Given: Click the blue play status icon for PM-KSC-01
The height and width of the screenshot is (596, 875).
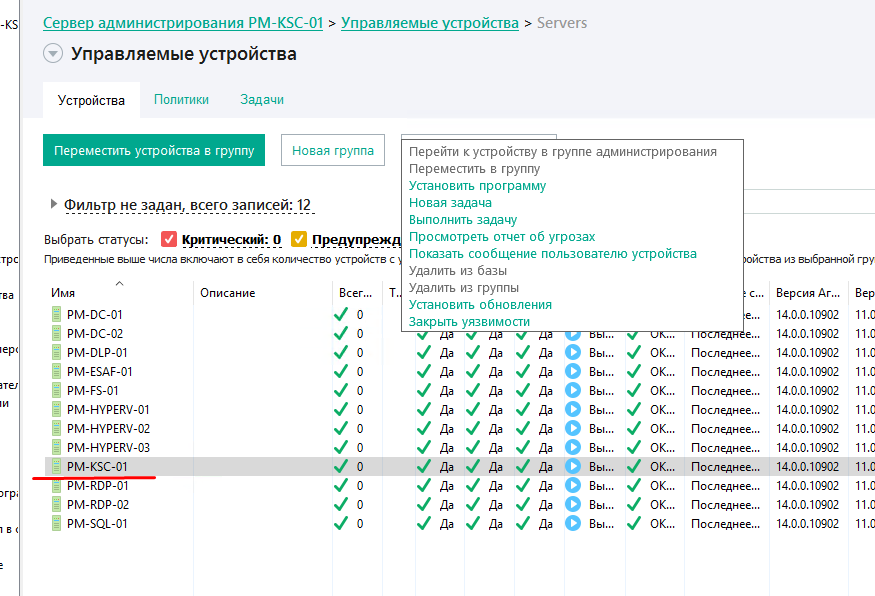Looking at the screenshot, I should click(x=573, y=466).
